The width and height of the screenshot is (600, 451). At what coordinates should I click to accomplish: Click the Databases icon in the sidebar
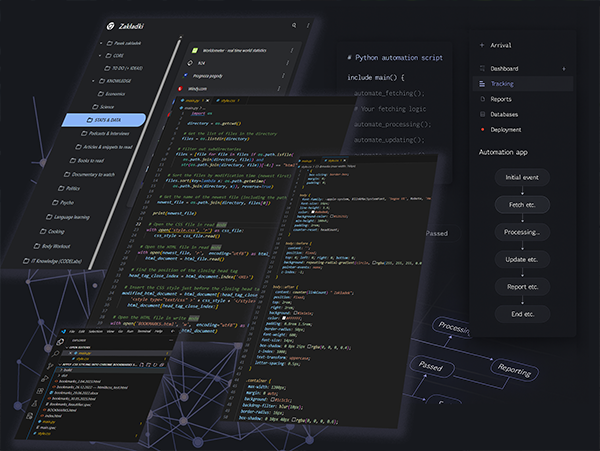tap(482, 114)
